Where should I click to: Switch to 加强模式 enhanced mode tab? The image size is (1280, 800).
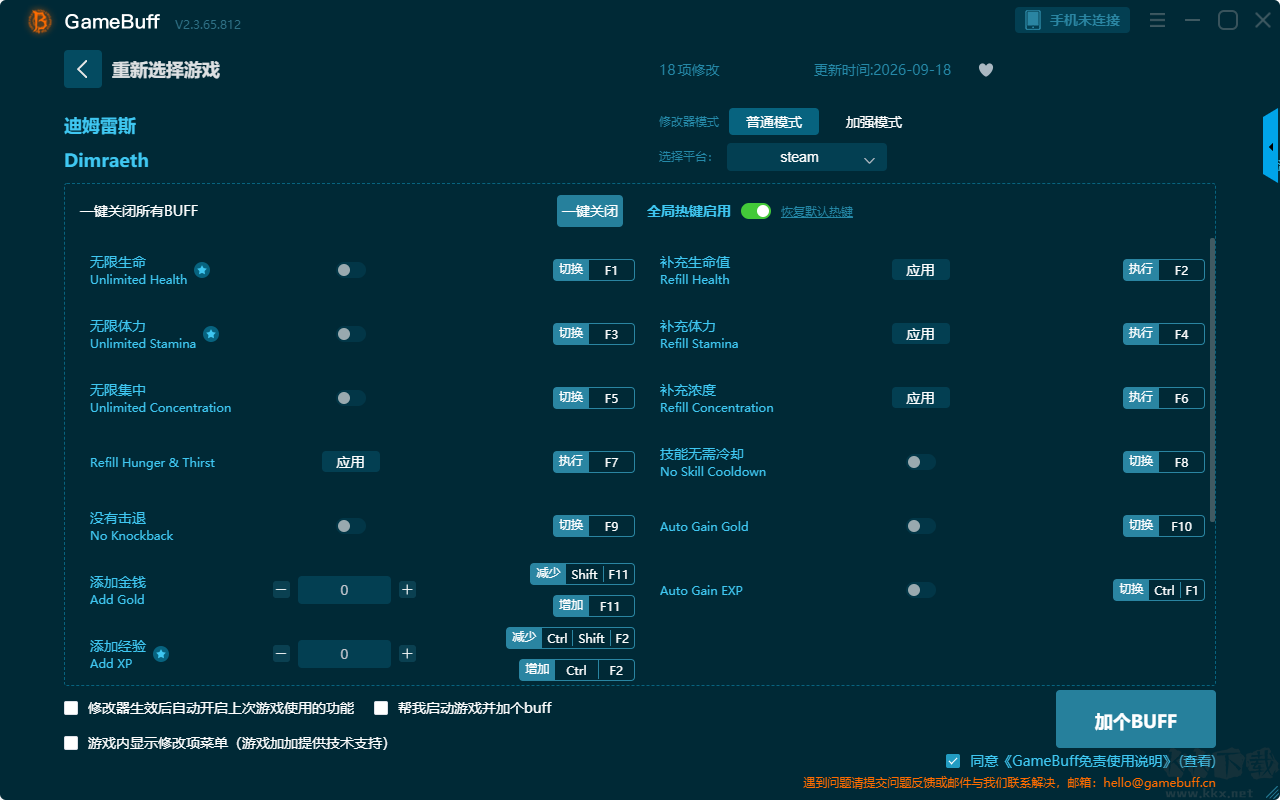pyautogui.click(x=874, y=122)
